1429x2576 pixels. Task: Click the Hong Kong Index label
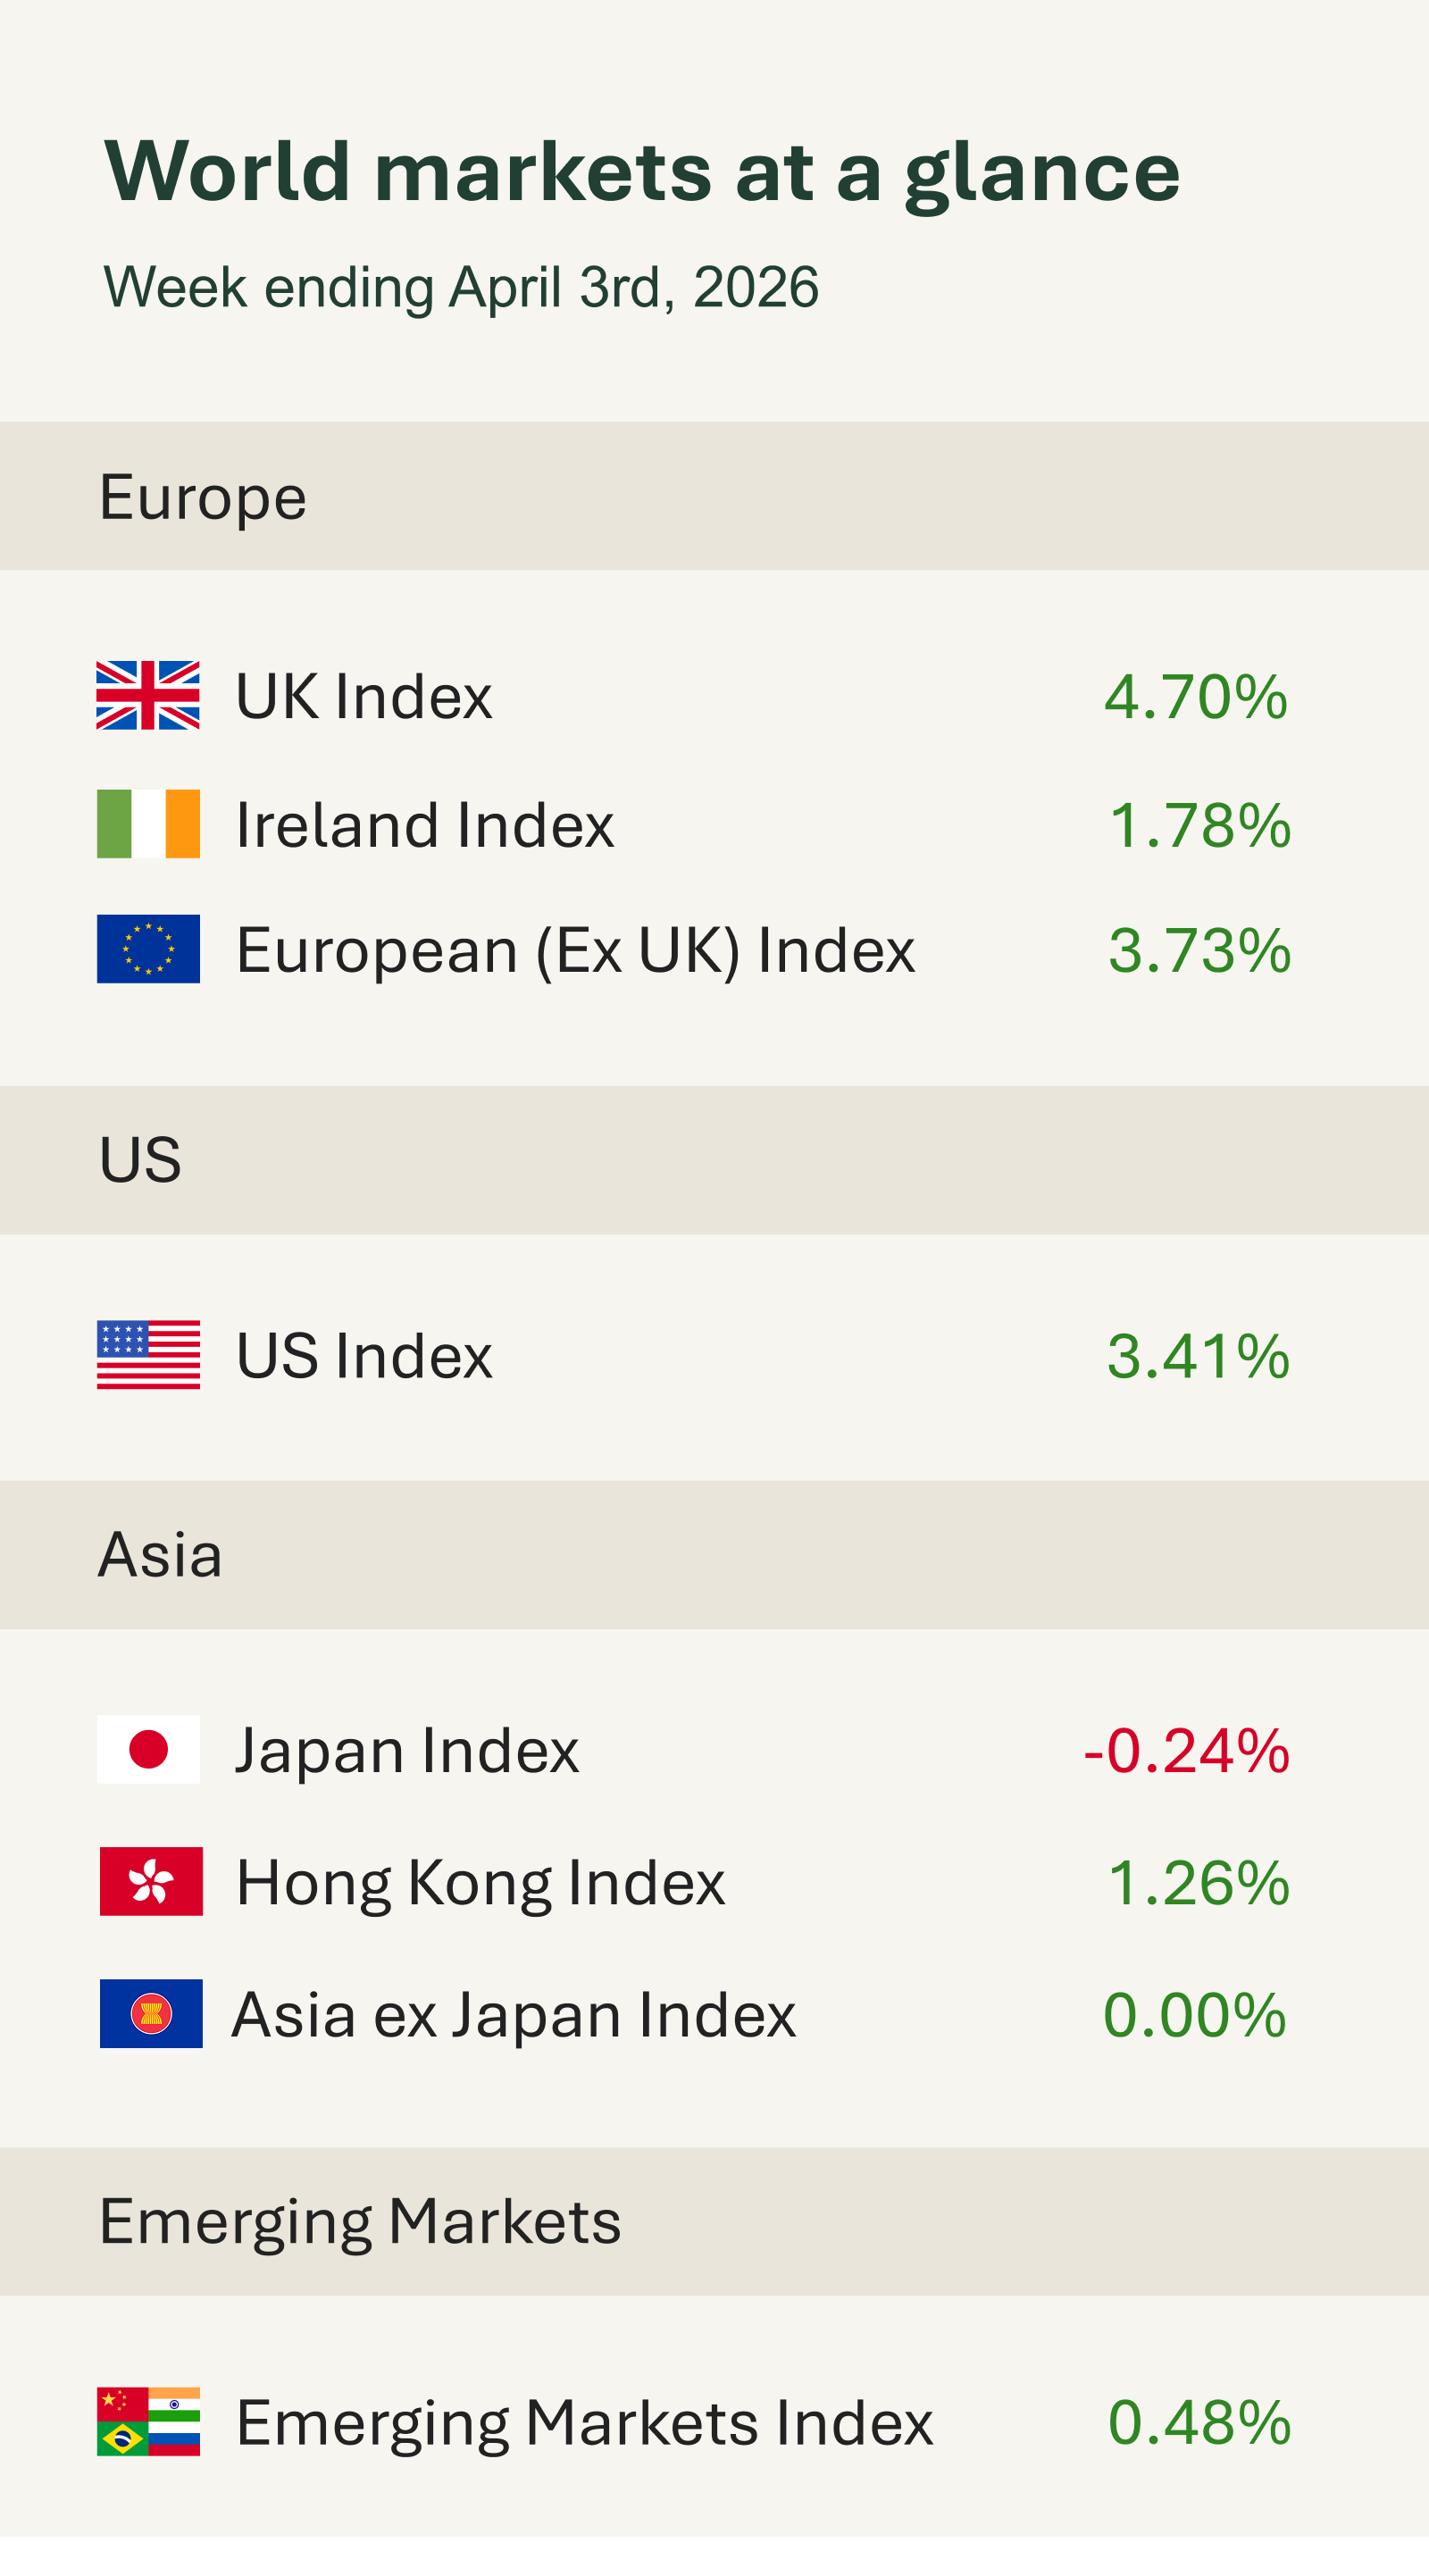point(480,1883)
